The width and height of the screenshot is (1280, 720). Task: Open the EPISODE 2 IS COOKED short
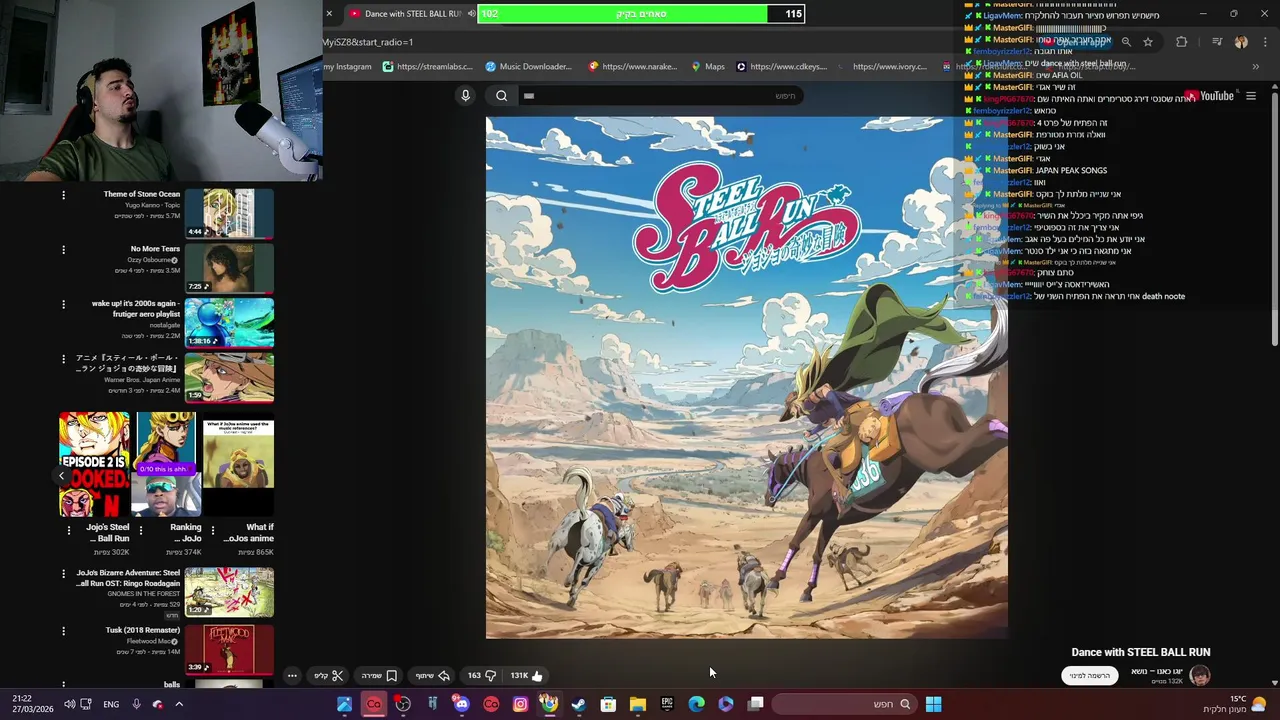point(94,464)
